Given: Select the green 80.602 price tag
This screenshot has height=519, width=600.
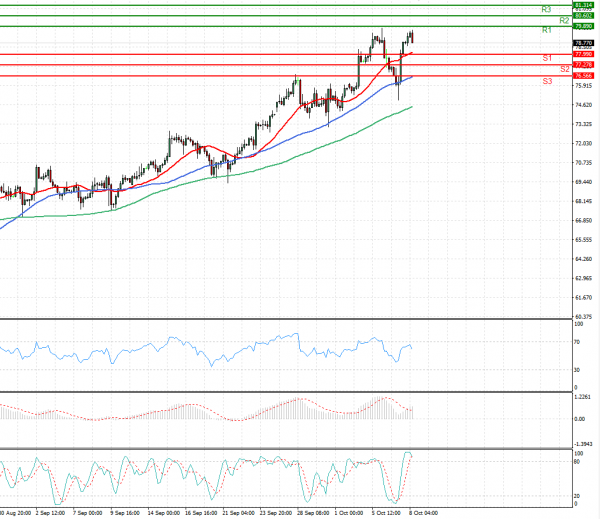Looking at the screenshot, I should (x=584, y=16).
